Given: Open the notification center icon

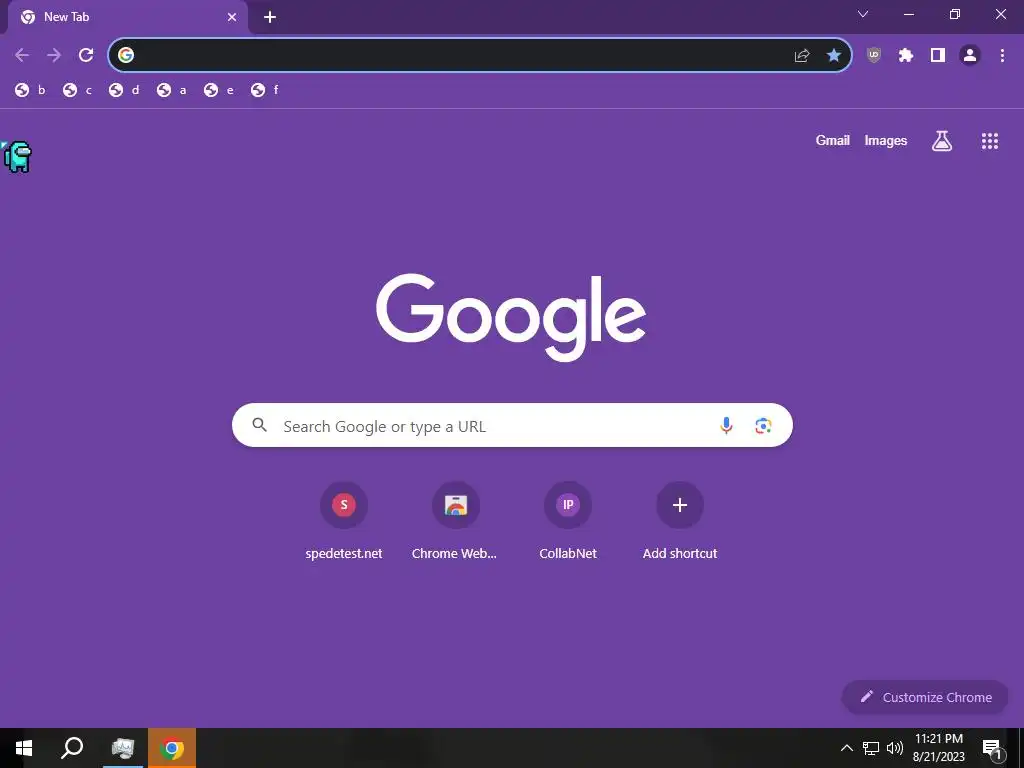Looking at the screenshot, I should coord(992,748).
